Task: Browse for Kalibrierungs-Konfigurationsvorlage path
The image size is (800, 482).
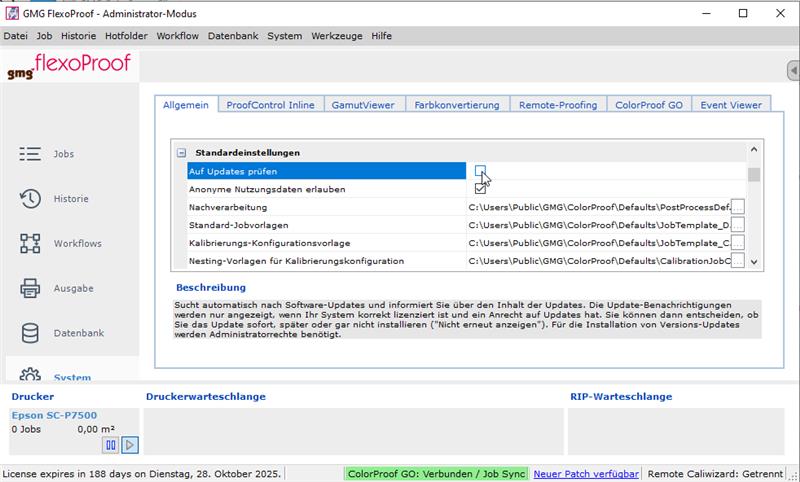Action: 738,243
